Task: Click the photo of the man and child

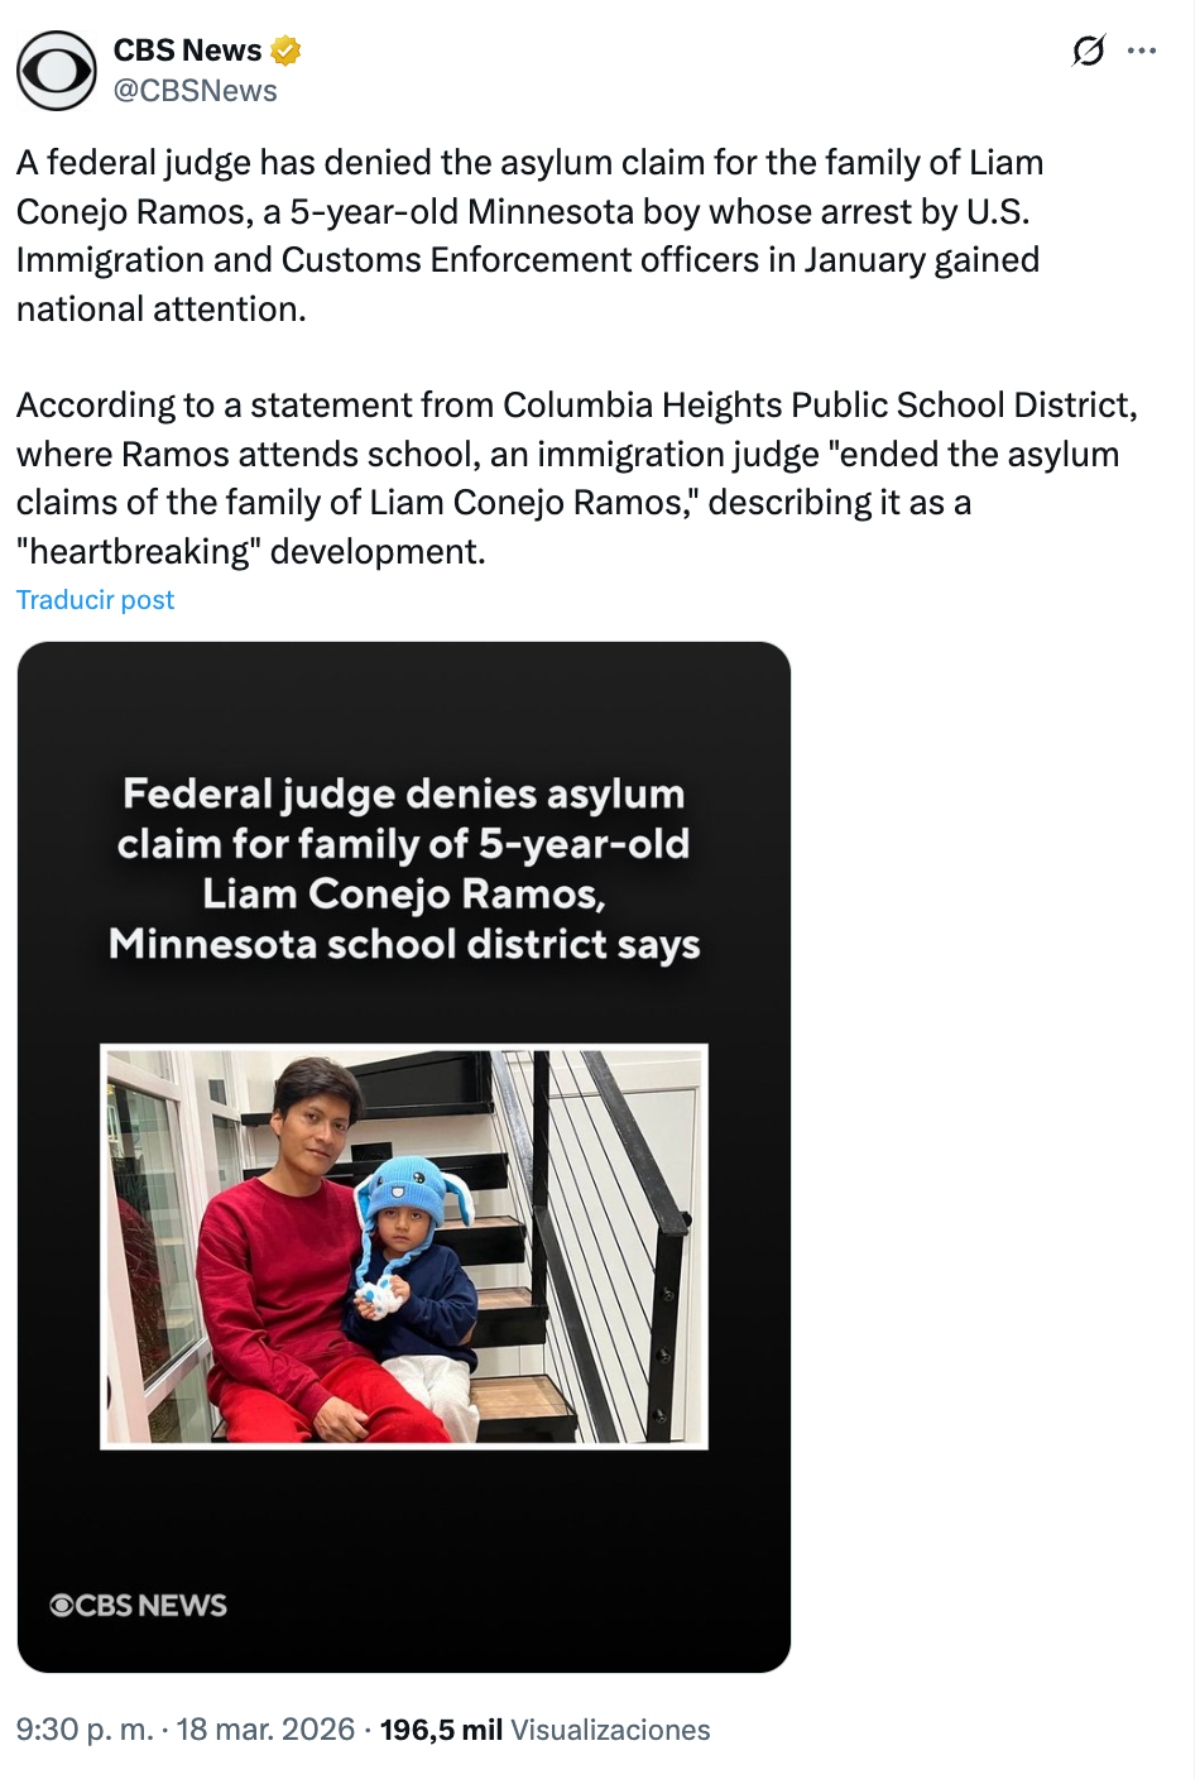Action: point(404,1246)
